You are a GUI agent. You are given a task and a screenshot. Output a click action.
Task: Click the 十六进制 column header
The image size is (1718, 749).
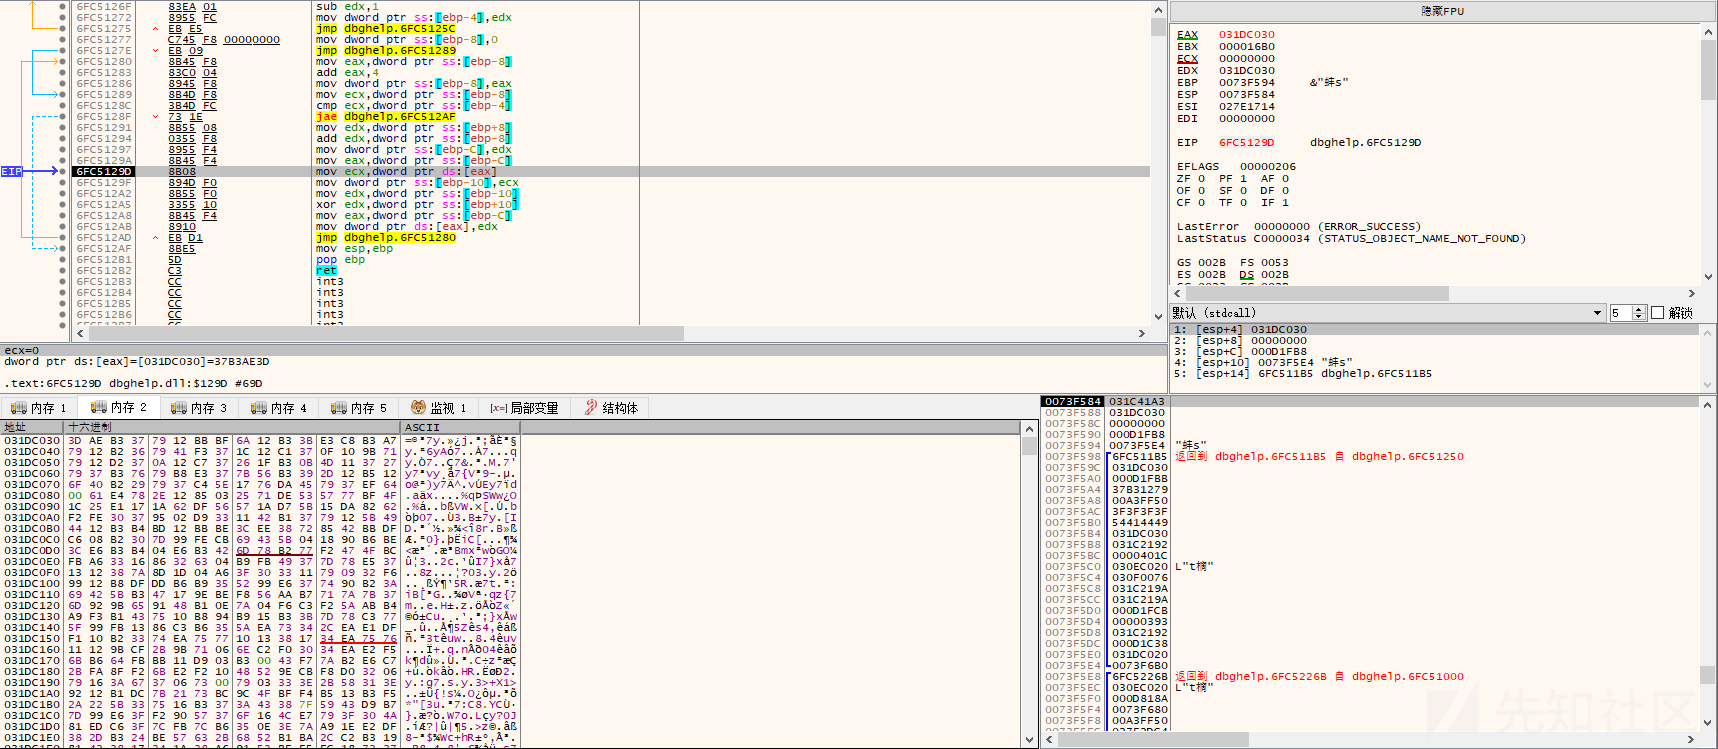tap(233, 427)
